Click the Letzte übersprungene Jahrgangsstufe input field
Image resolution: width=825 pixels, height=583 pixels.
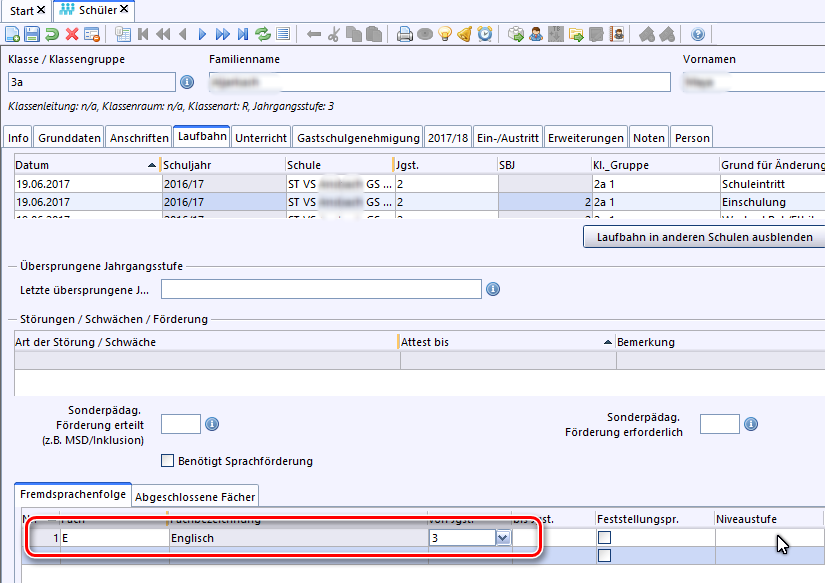320,290
